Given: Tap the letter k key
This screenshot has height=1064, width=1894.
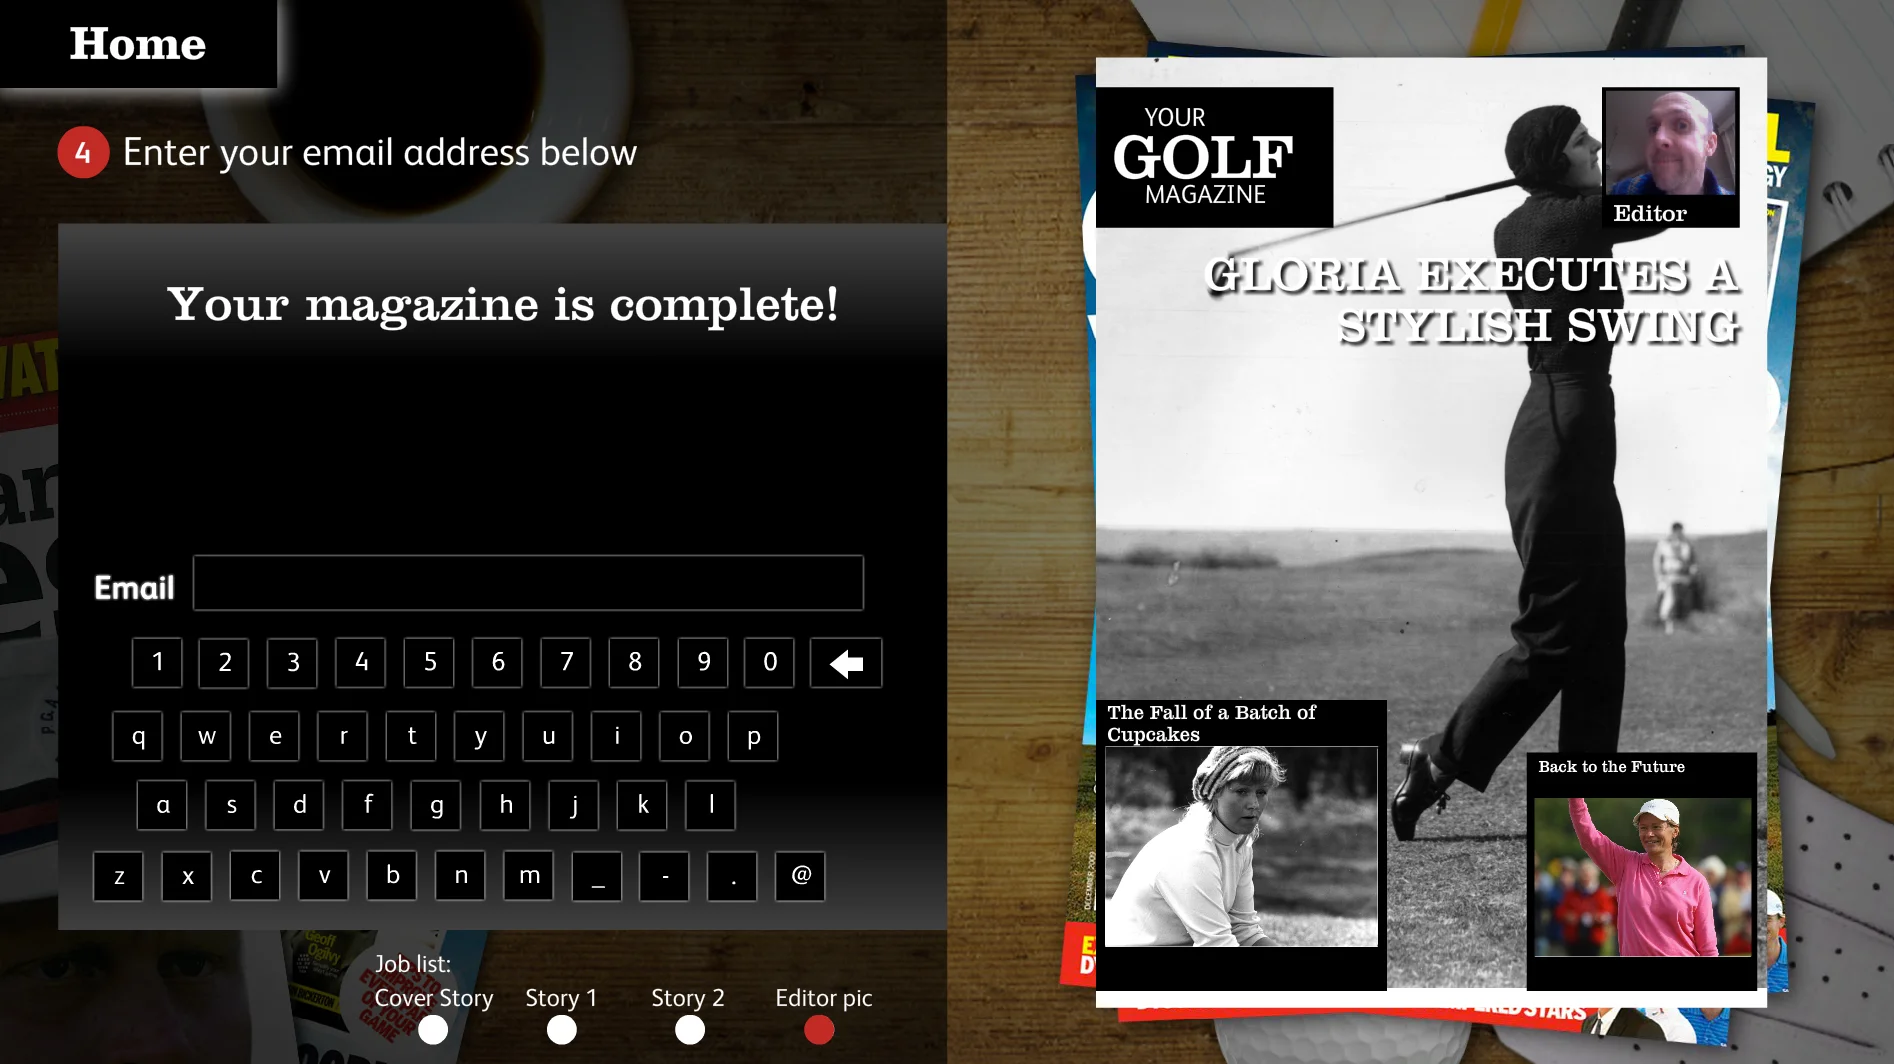Looking at the screenshot, I should (642, 805).
